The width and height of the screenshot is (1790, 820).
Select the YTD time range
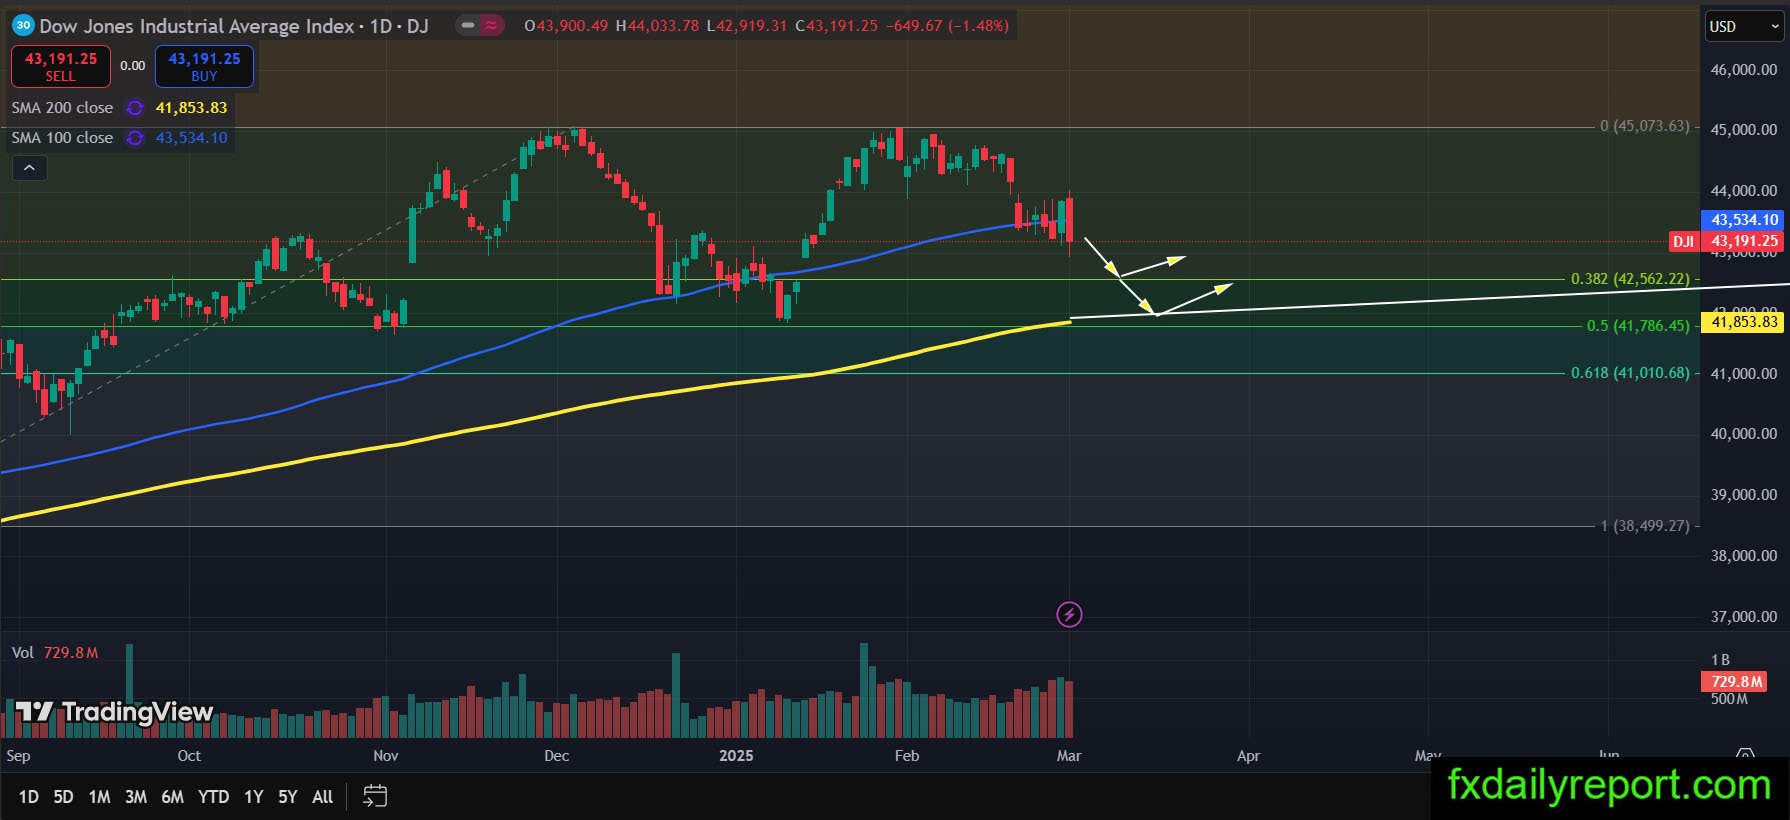[x=213, y=797]
